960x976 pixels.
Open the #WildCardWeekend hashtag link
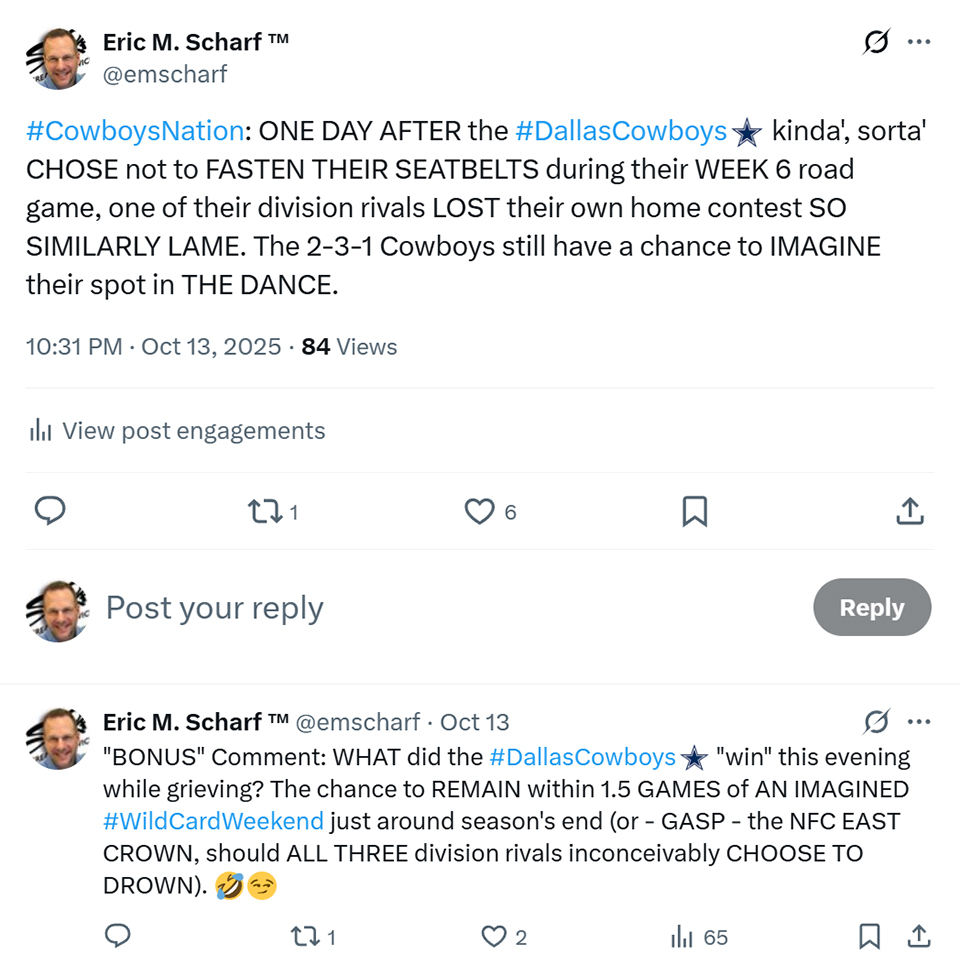(x=213, y=822)
